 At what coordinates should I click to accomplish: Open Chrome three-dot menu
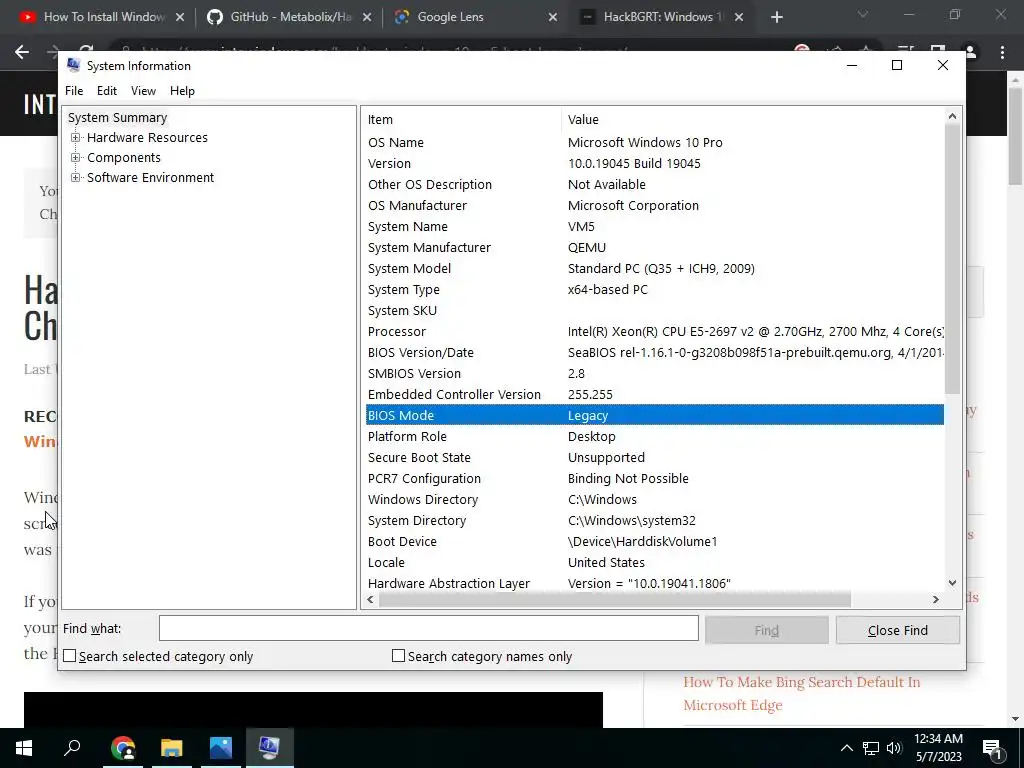pyautogui.click(x=1002, y=52)
